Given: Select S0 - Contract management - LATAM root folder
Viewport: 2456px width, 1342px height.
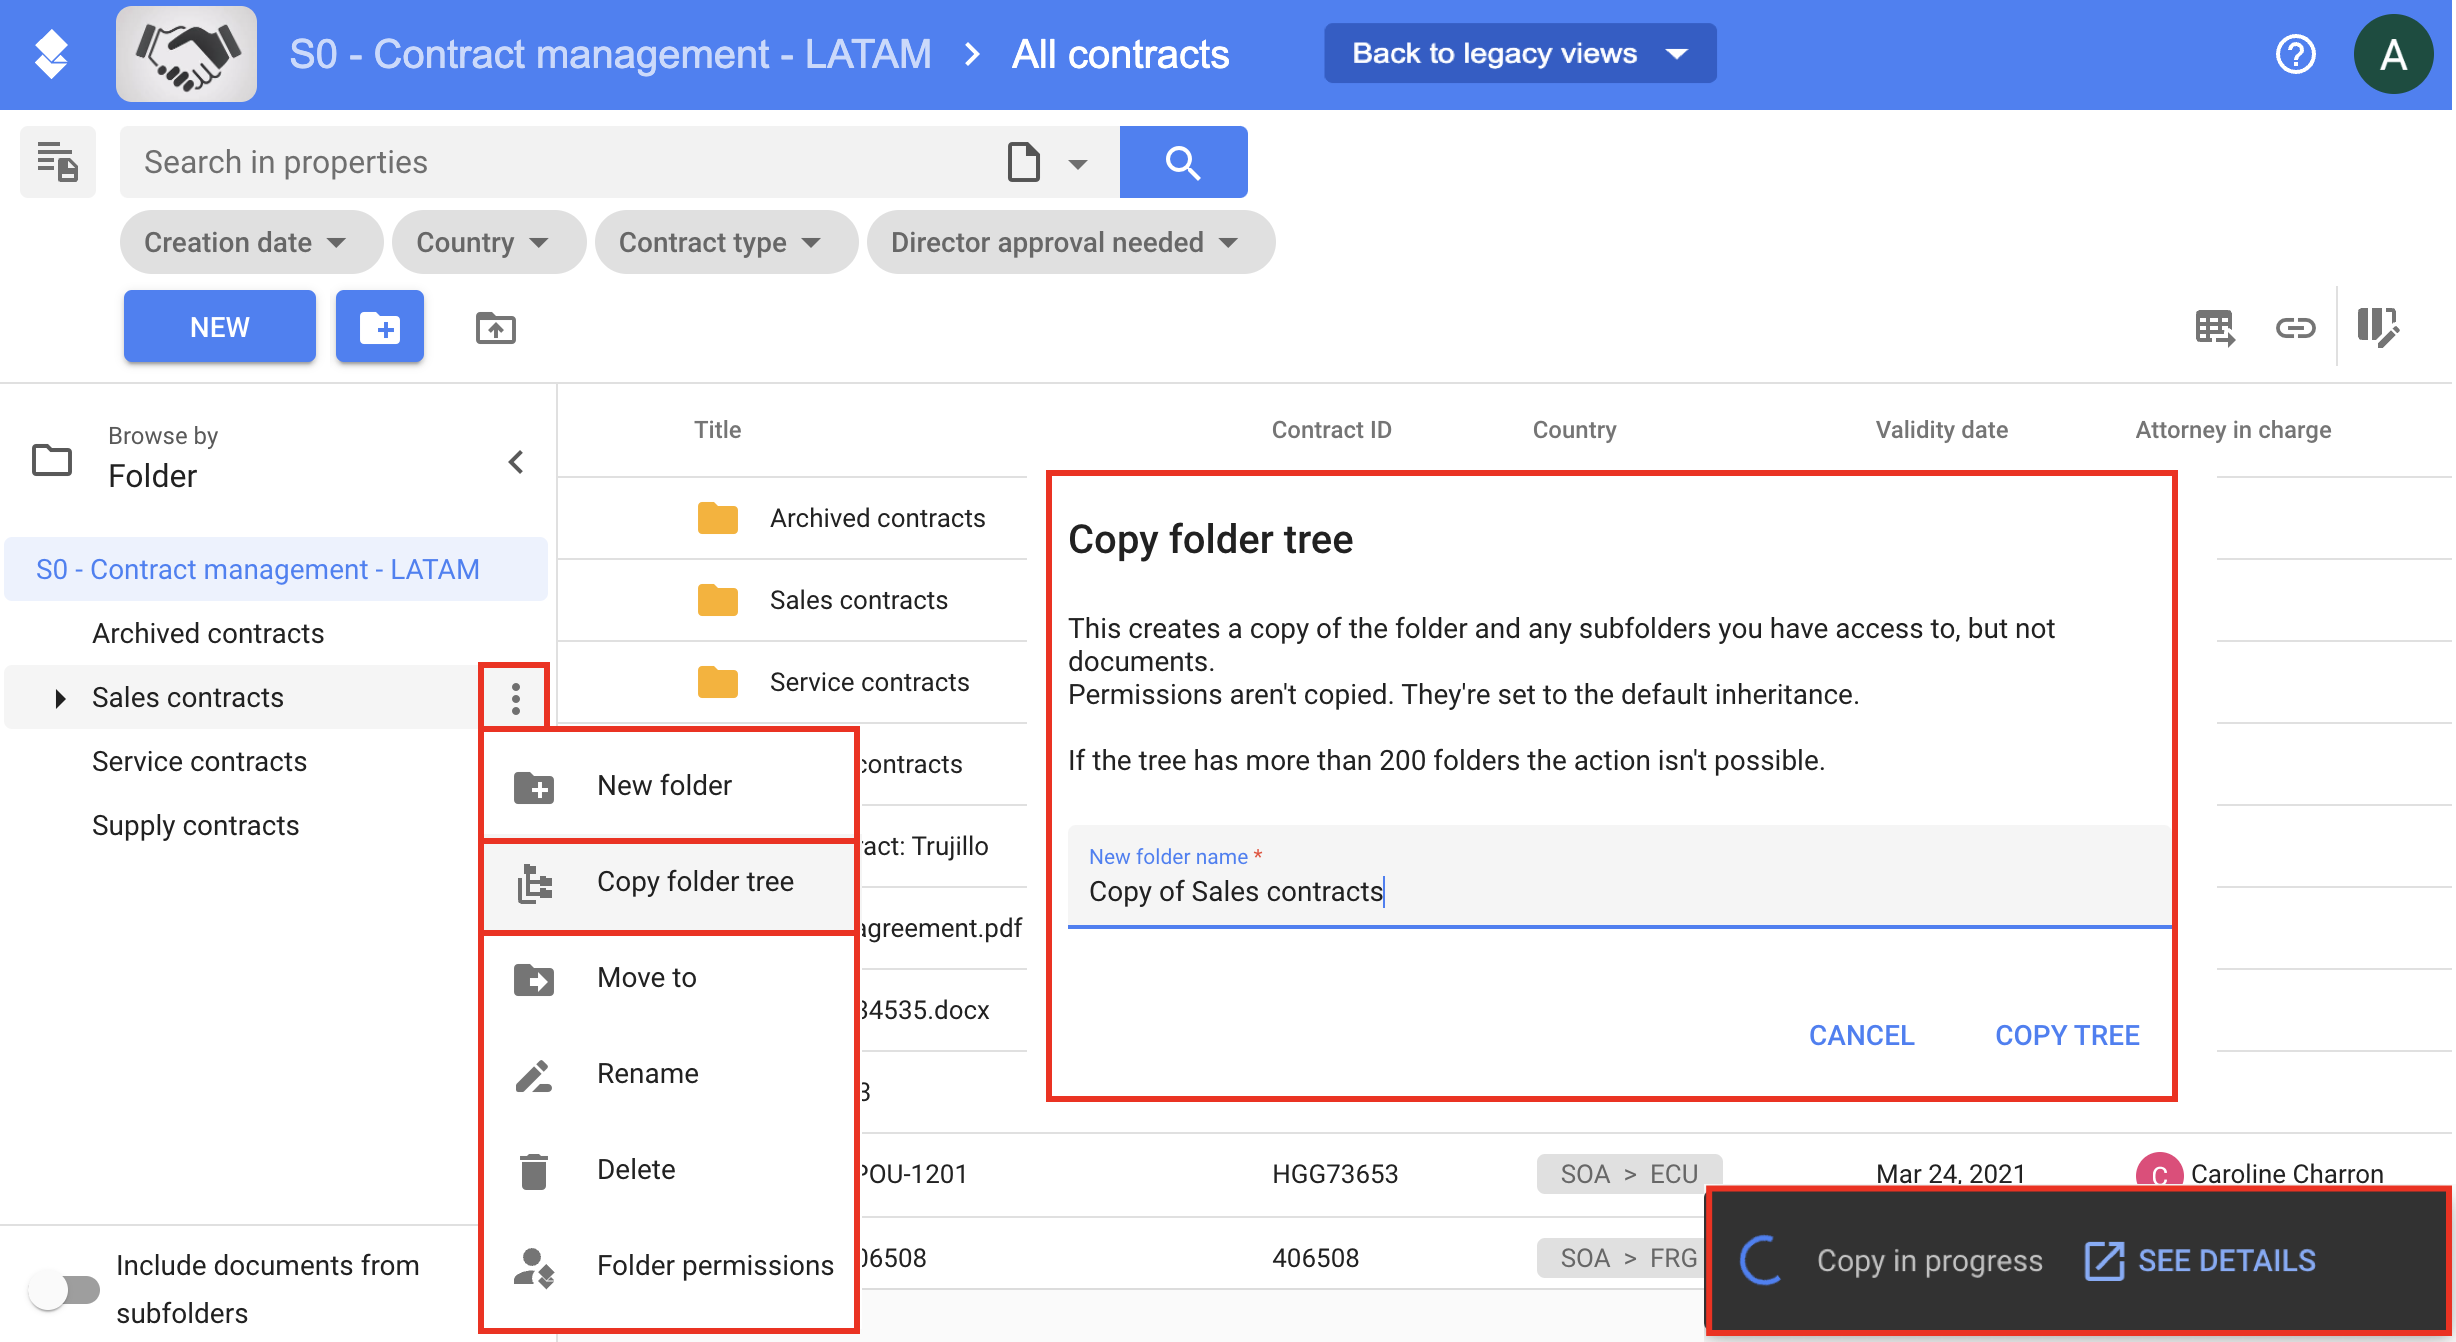Looking at the screenshot, I should [x=276, y=569].
